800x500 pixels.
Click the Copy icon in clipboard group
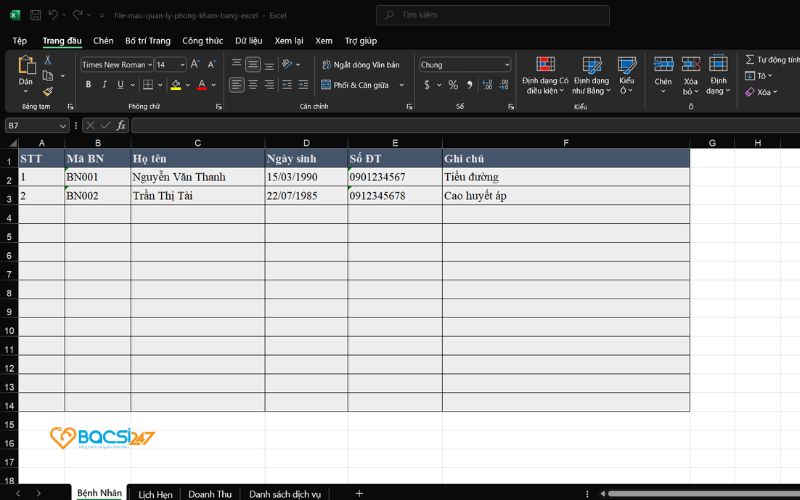[x=48, y=76]
